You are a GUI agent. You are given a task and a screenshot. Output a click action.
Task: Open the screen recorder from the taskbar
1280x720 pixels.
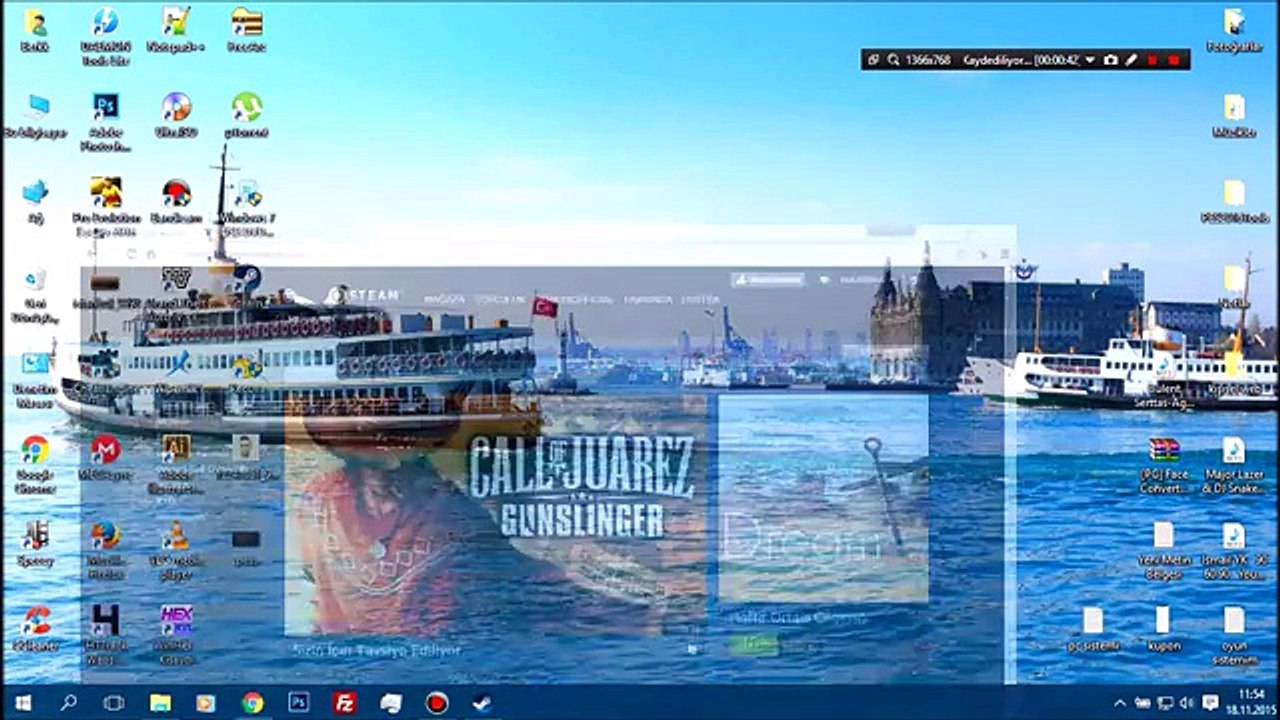437,702
